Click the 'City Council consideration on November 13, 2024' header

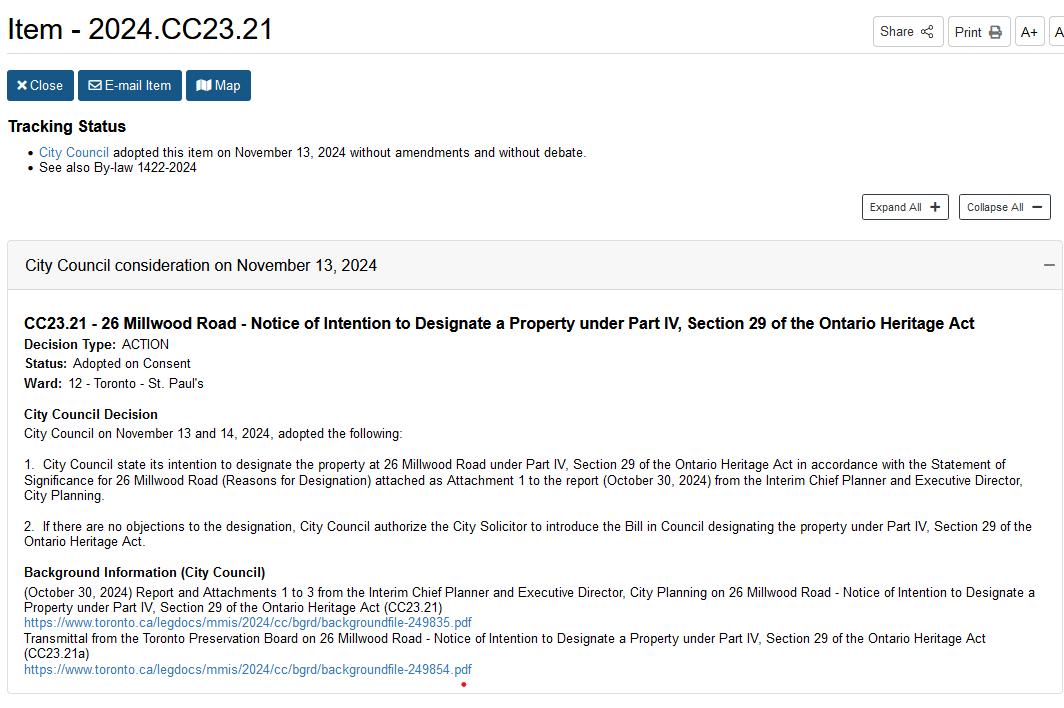201,265
